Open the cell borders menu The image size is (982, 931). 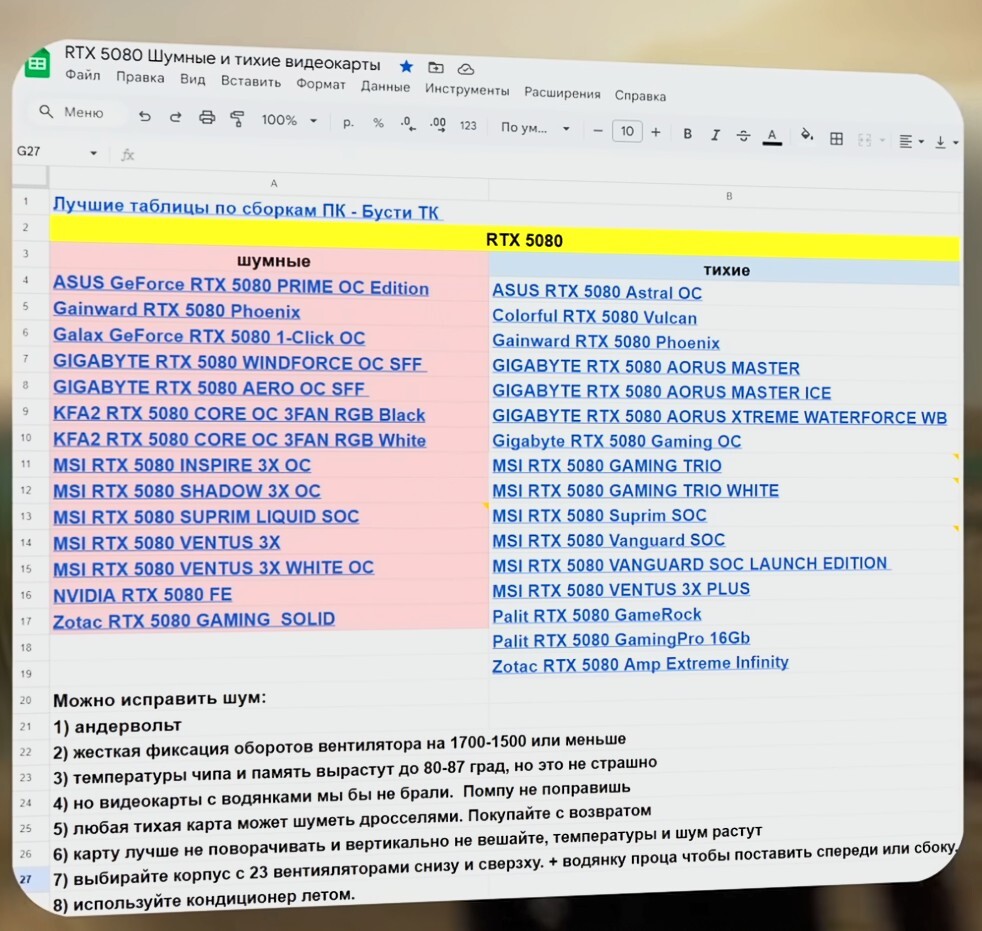click(x=836, y=138)
